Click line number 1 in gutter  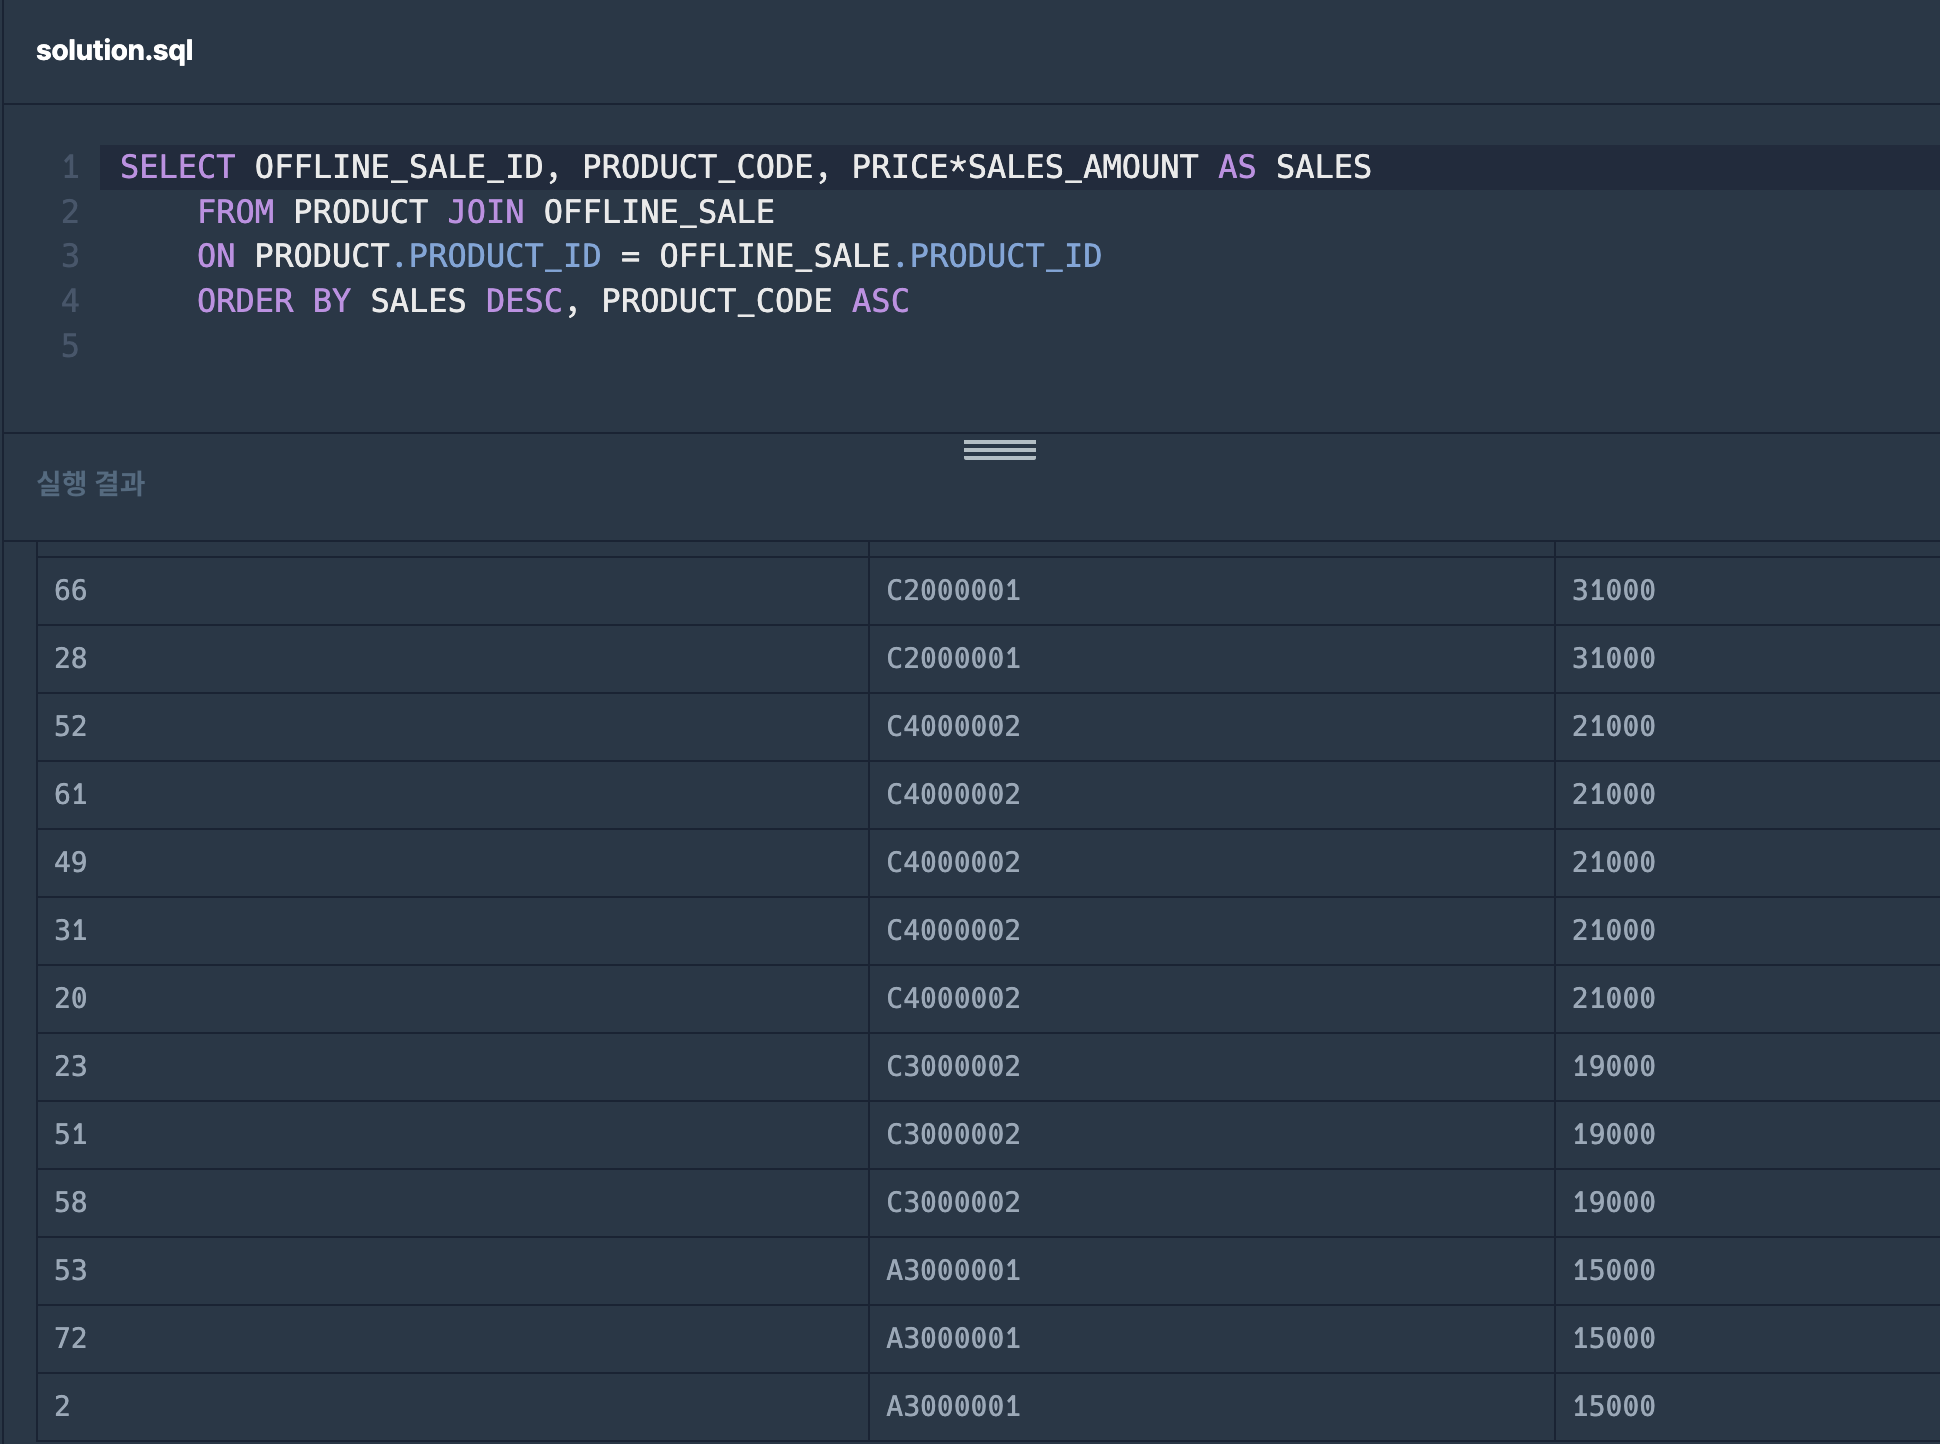(70, 167)
